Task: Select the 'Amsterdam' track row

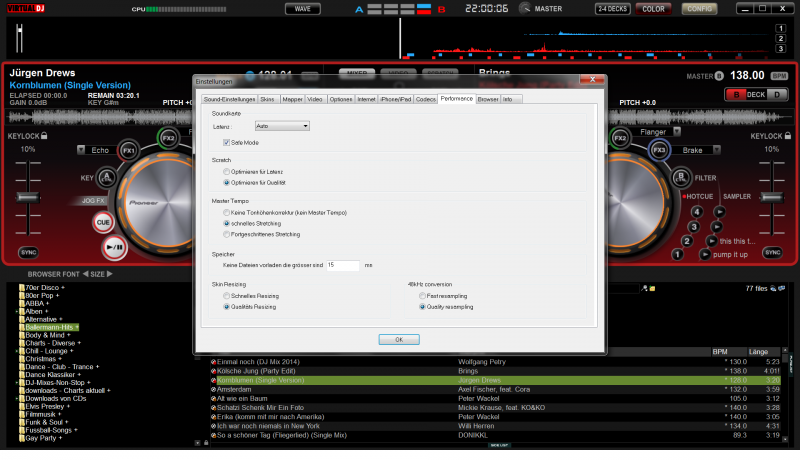Action: [495, 390]
